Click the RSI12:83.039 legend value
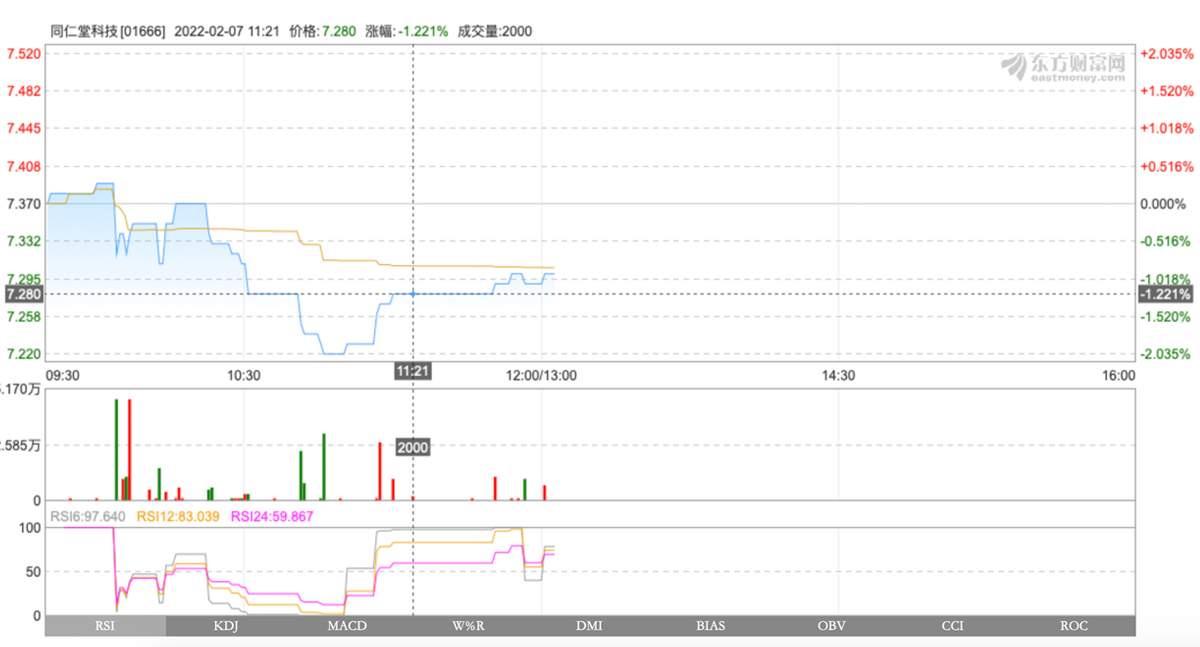Screen dimensions: 1200x647 [x=178, y=516]
